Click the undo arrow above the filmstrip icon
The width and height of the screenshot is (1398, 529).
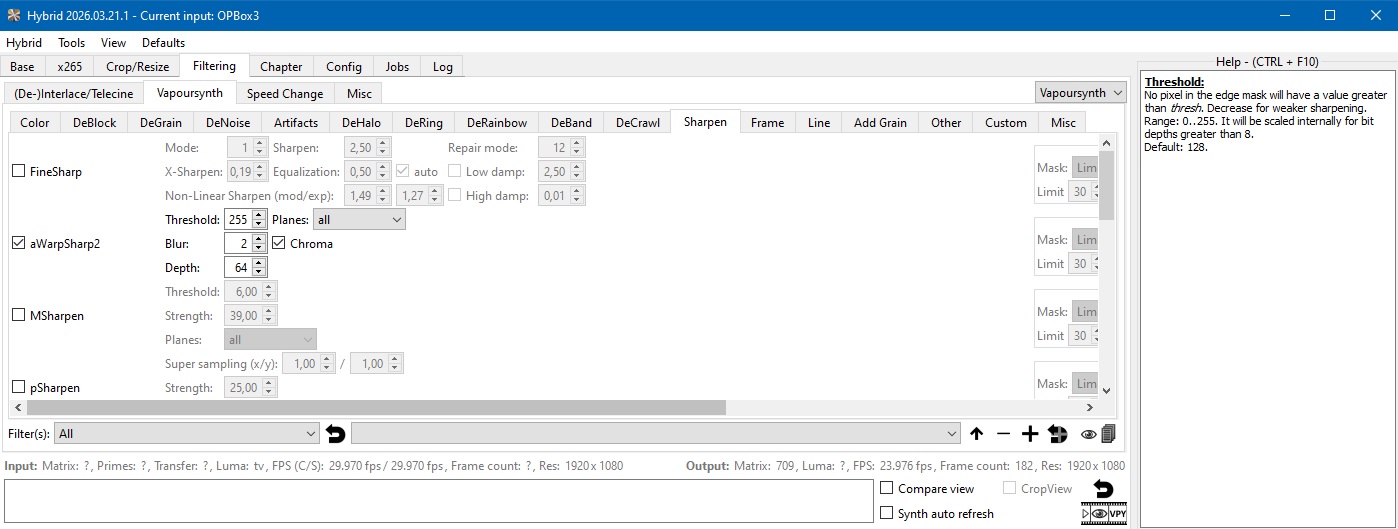1103,489
